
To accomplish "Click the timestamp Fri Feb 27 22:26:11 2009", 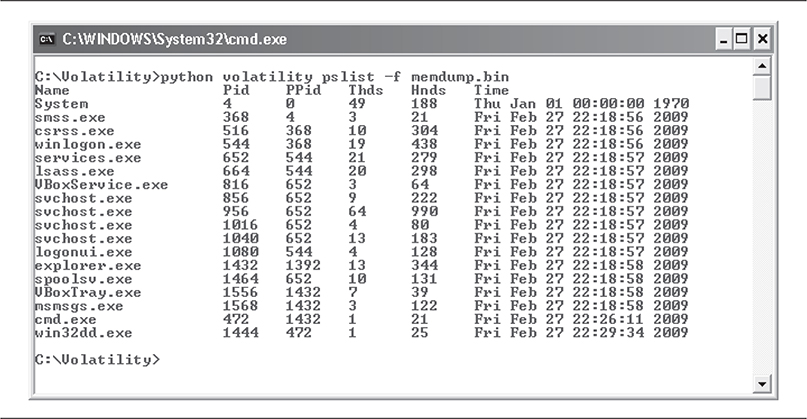I will coord(581,319).
